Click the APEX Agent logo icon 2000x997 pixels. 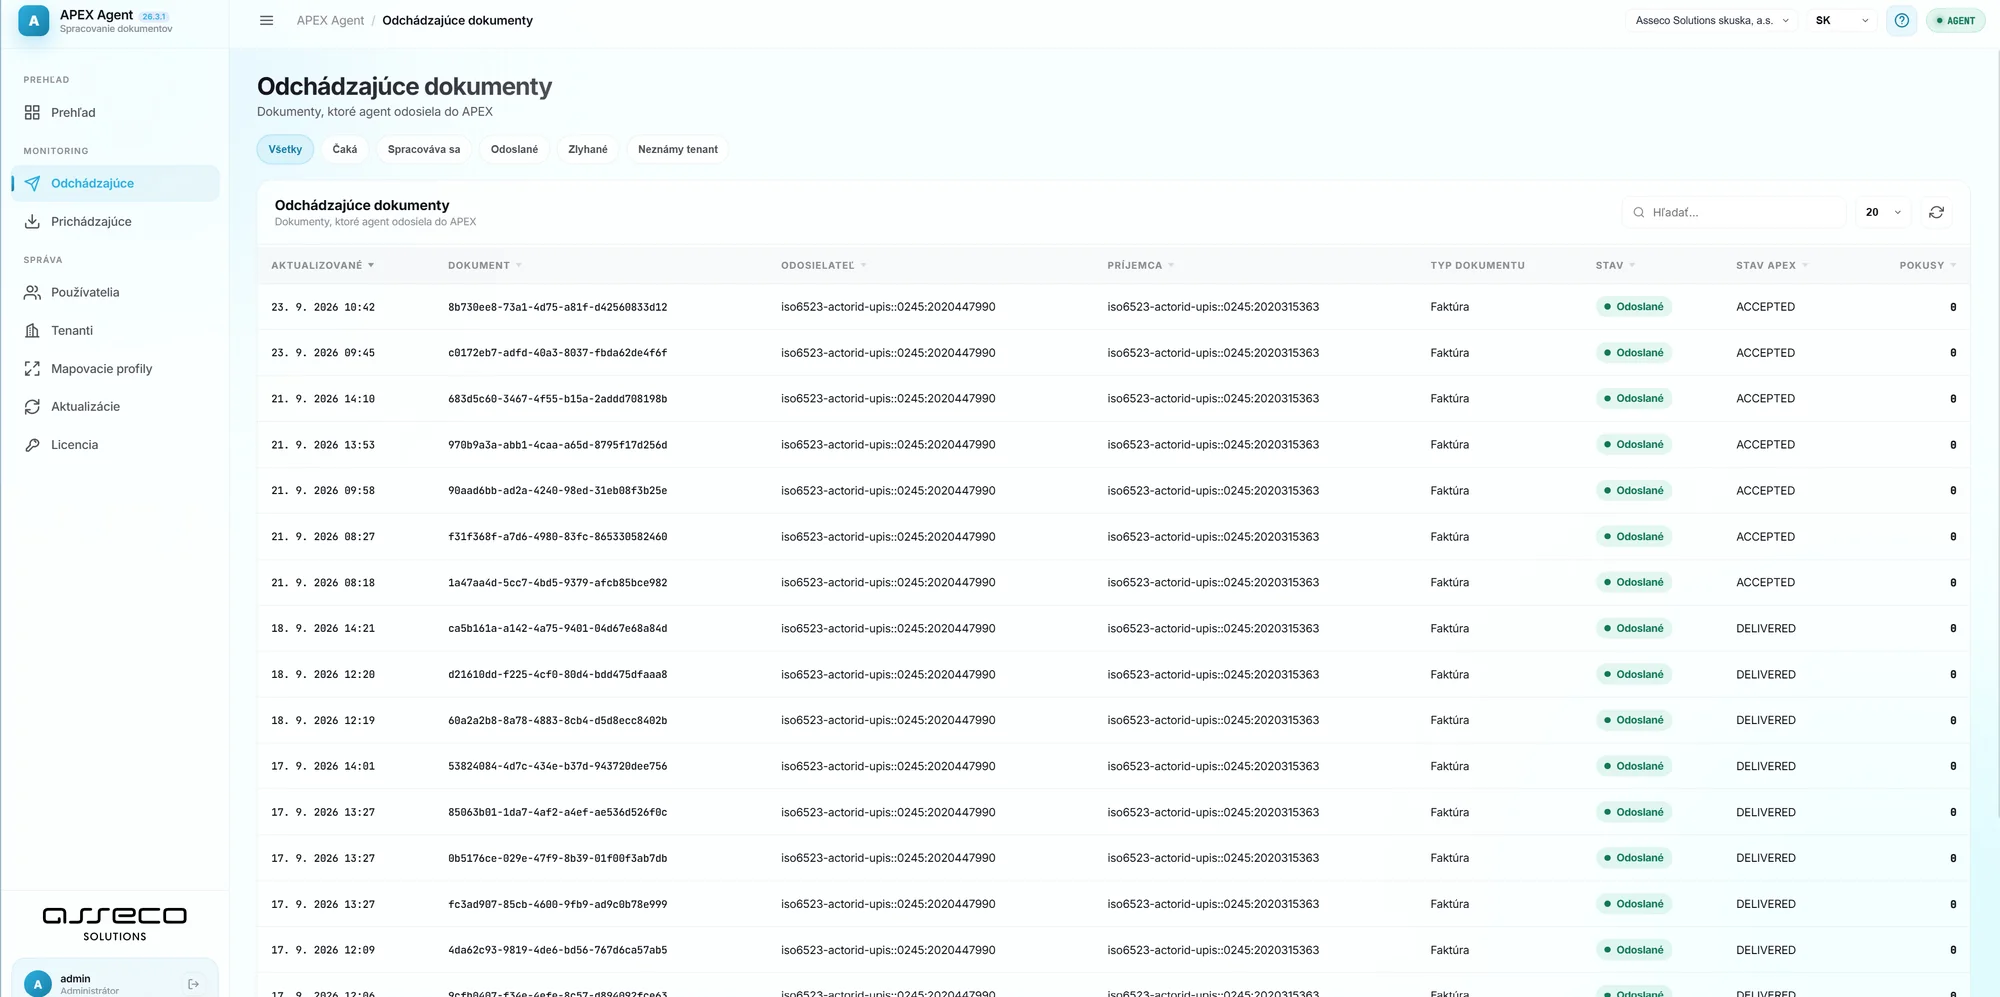[33, 21]
